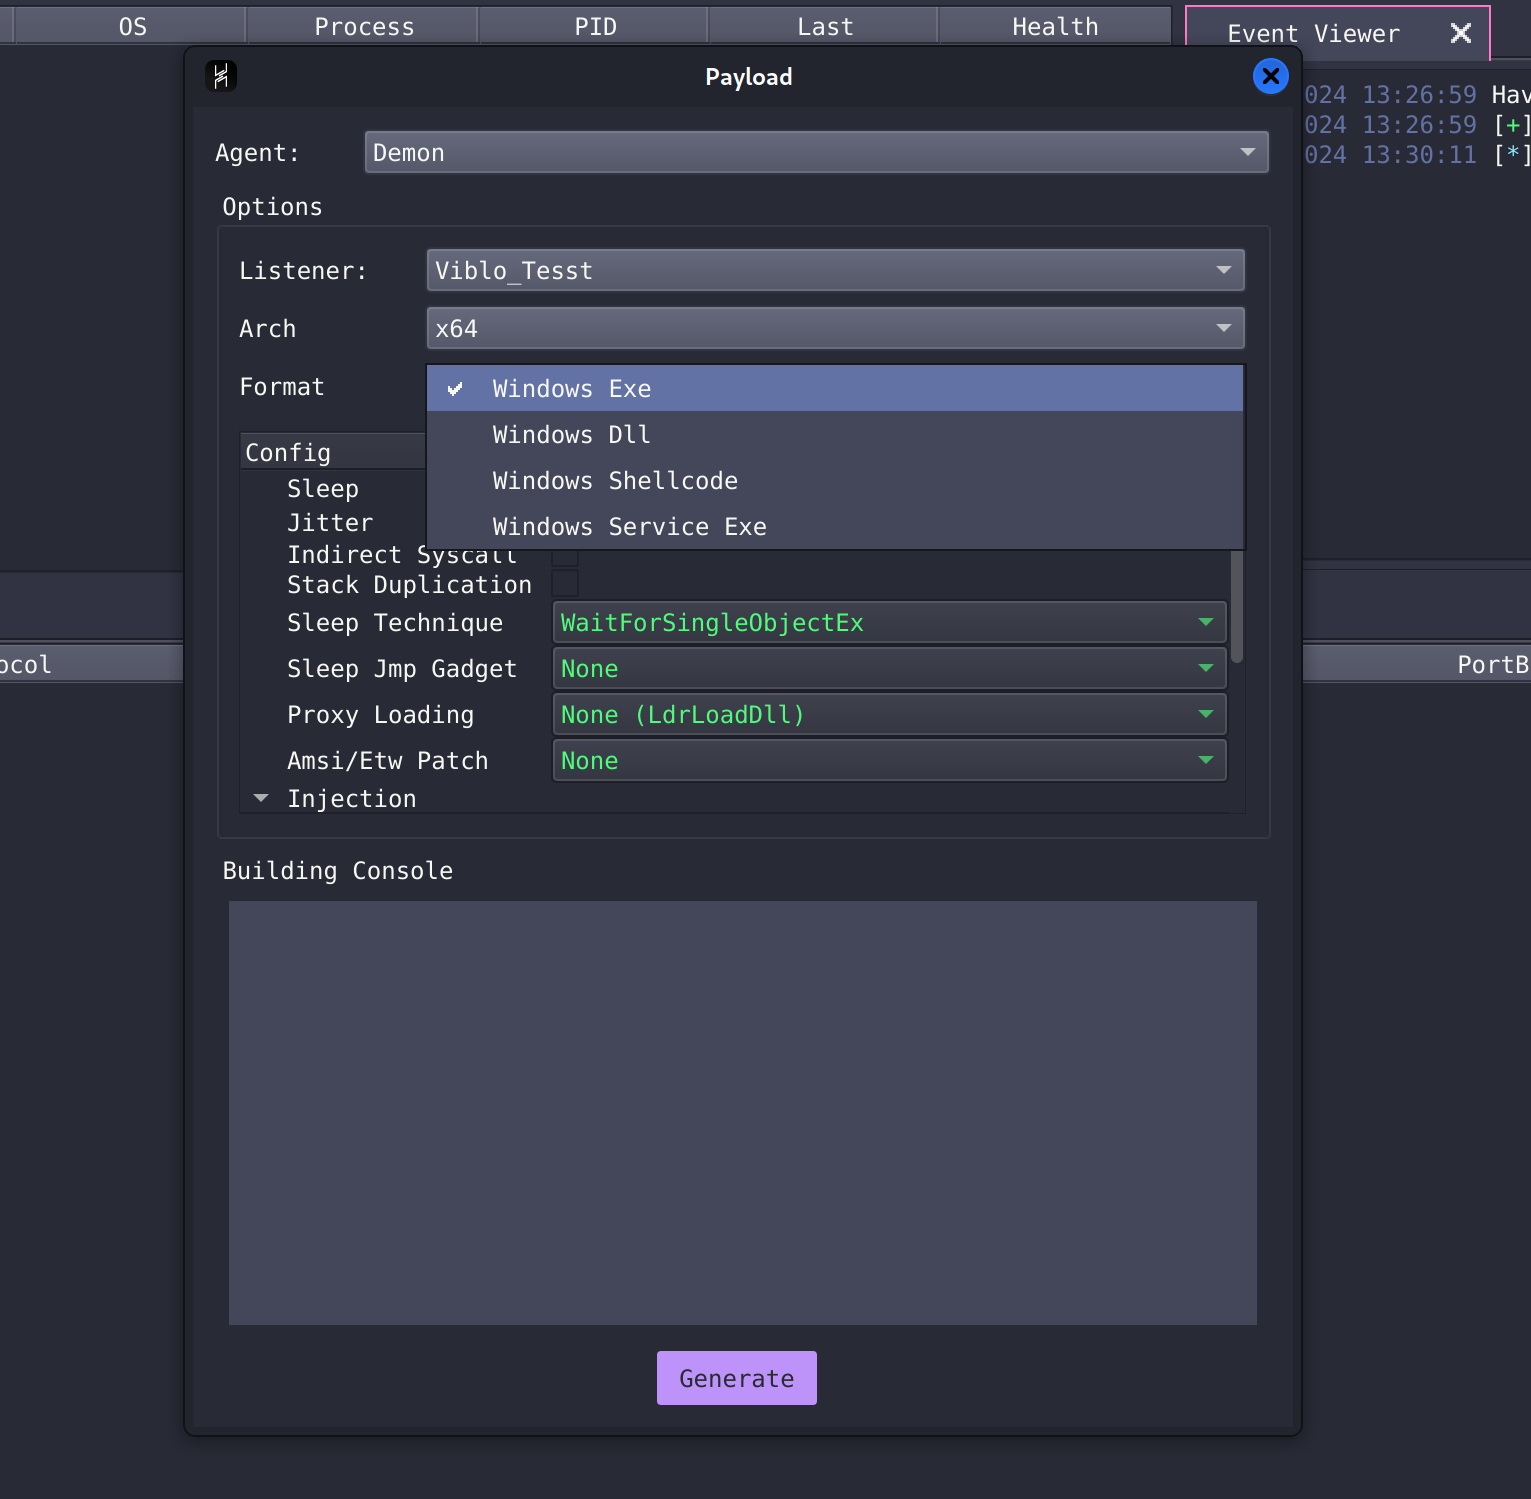1531x1499 pixels.
Task: Close the Event Viewer tab
Action: [1460, 33]
